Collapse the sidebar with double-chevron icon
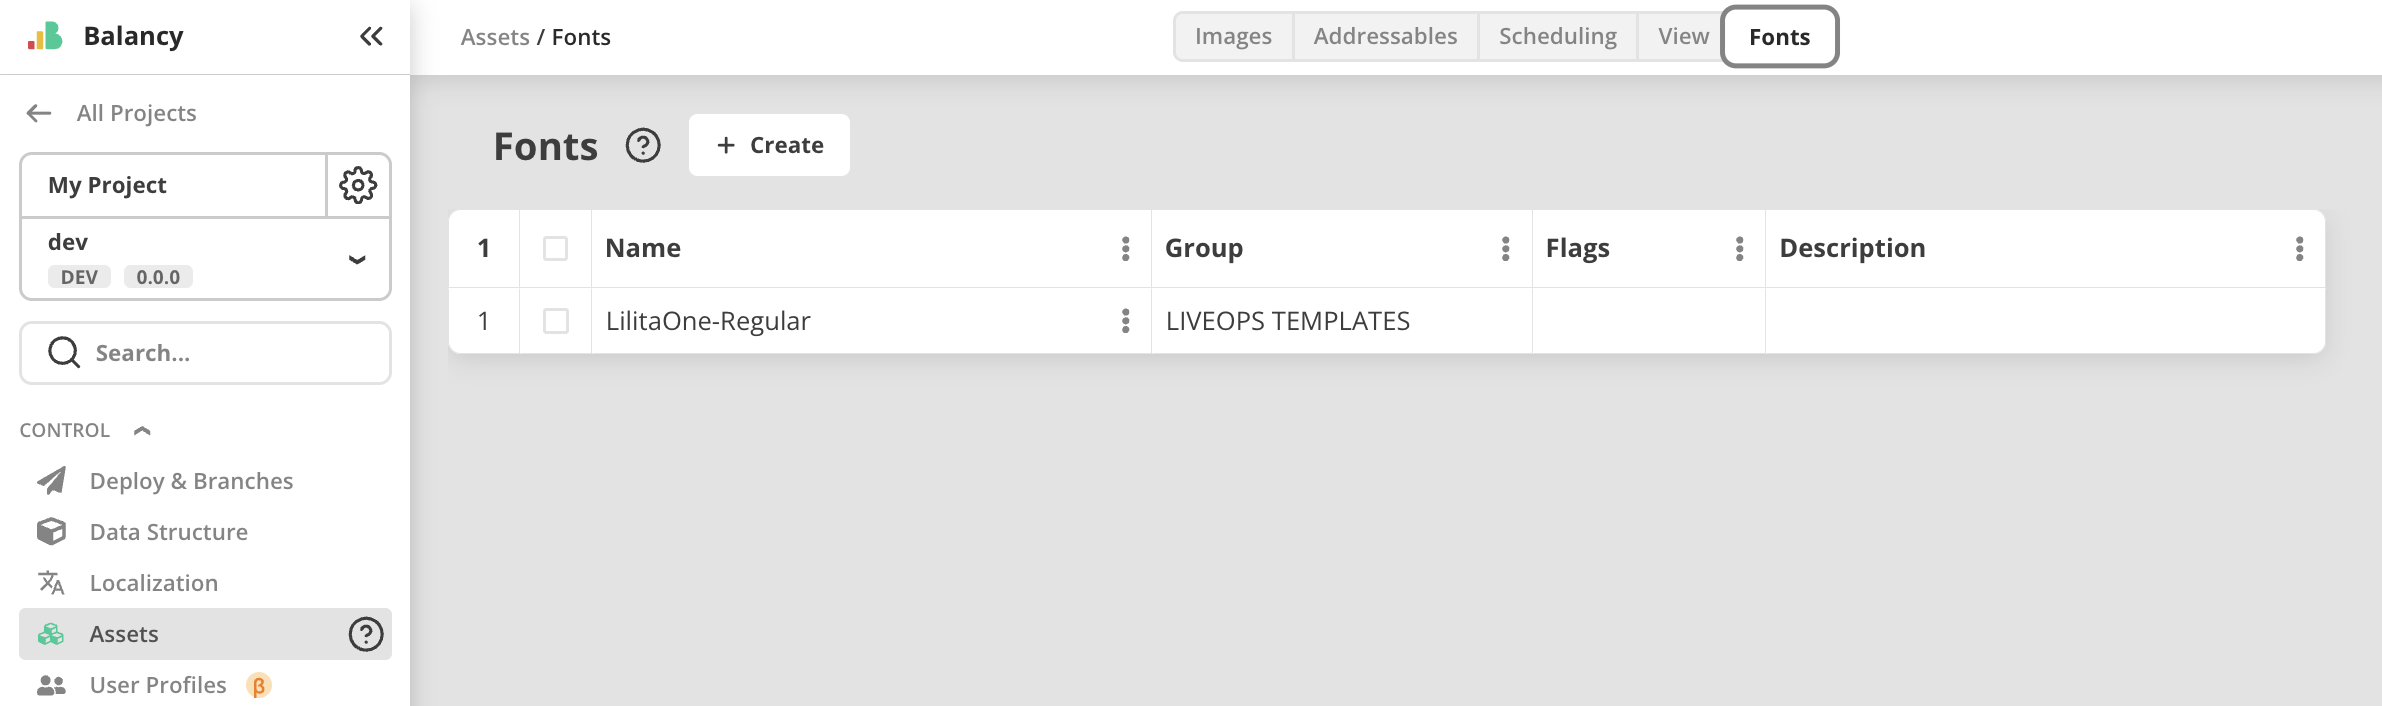Image resolution: width=2382 pixels, height=706 pixels. point(371,37)
